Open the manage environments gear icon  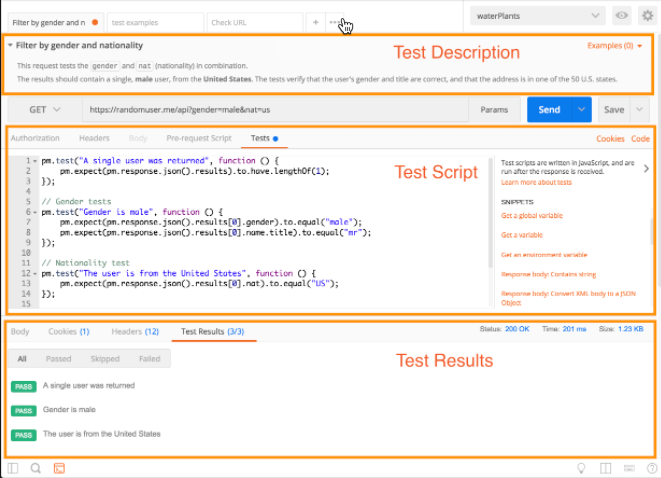[647, 16]
